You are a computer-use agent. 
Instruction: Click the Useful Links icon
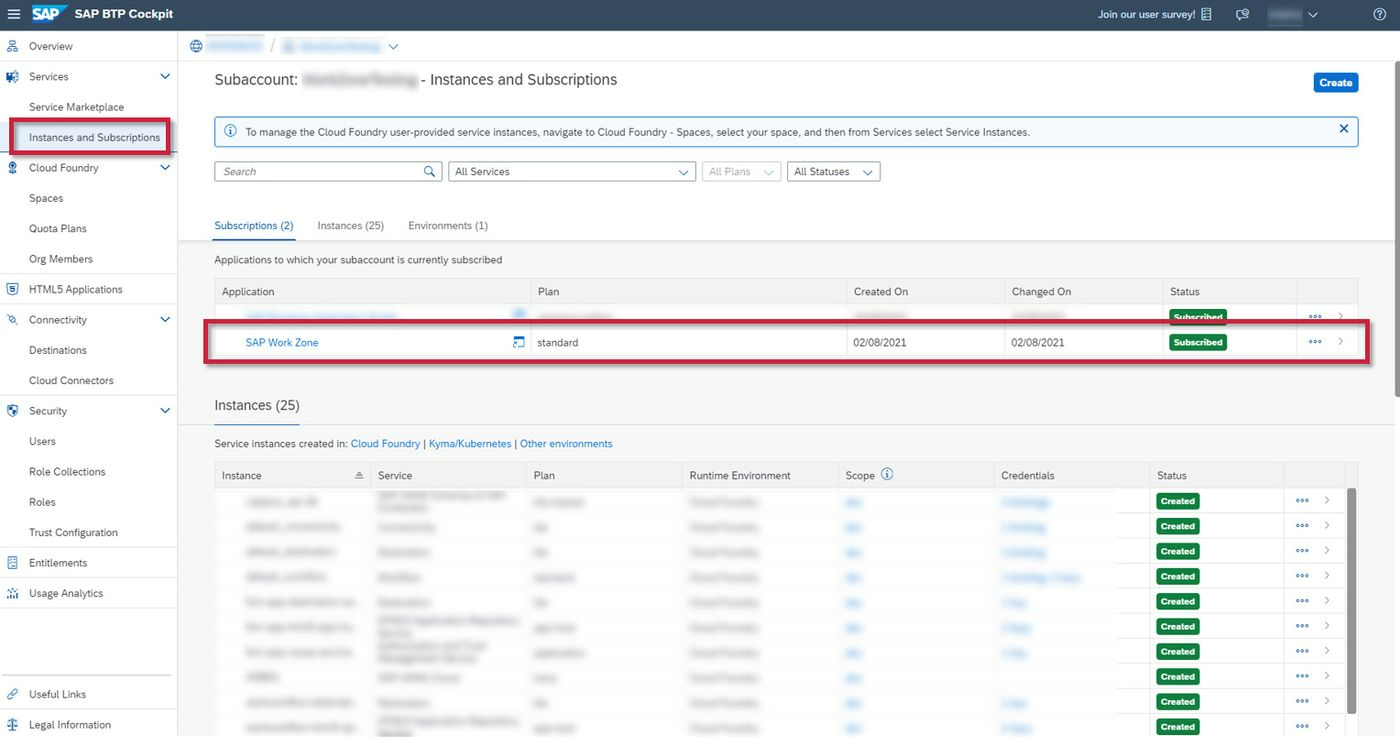pyautogui.click(x=12, y=694)
